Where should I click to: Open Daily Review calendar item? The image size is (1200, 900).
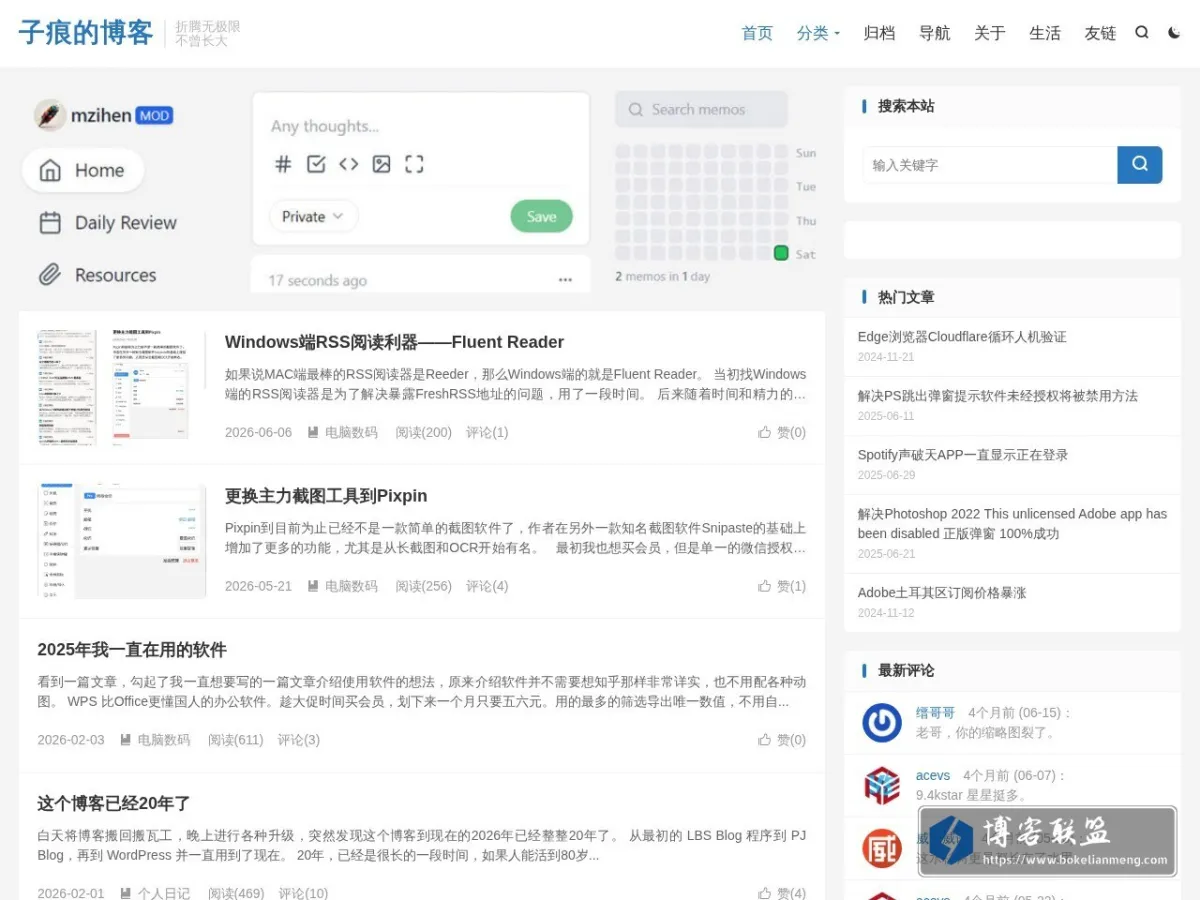(x=107, y=223)
